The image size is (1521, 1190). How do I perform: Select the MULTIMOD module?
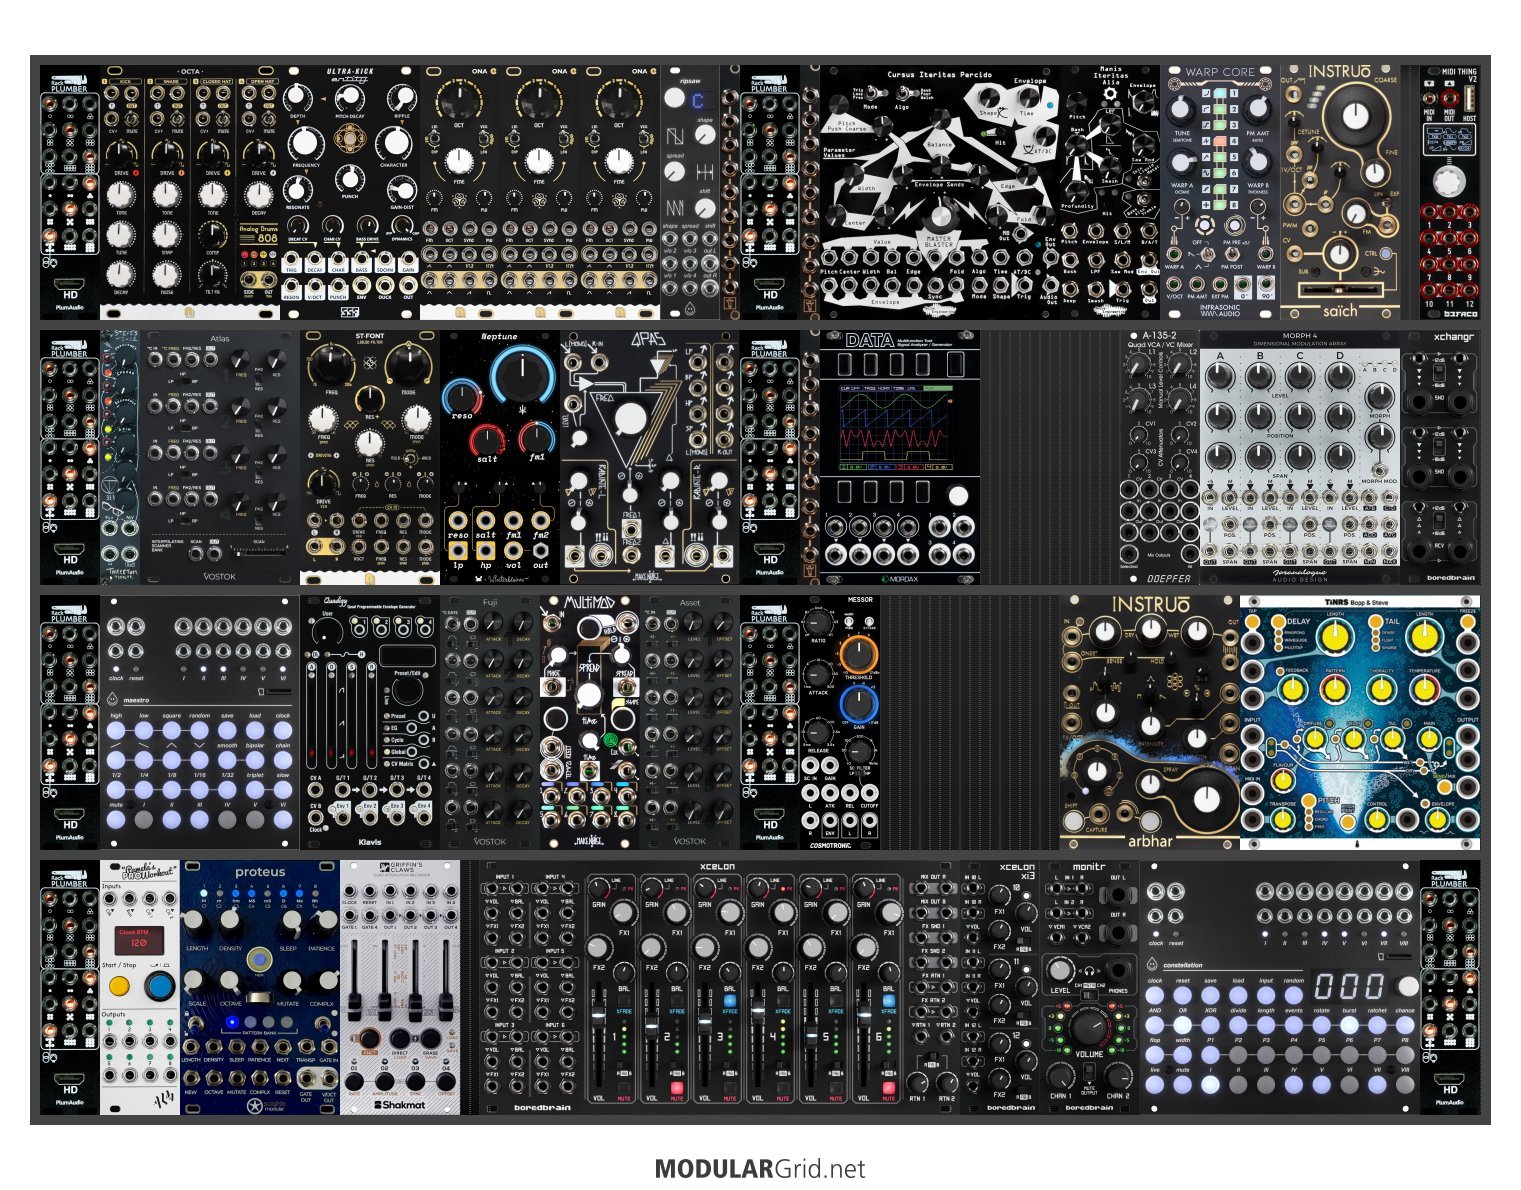click(590, 722)
